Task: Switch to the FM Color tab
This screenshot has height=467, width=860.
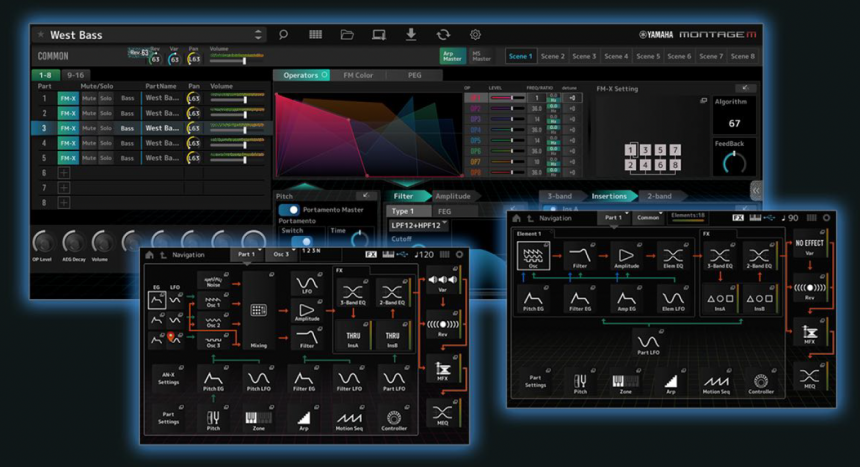Action: [x=358, y=75]
